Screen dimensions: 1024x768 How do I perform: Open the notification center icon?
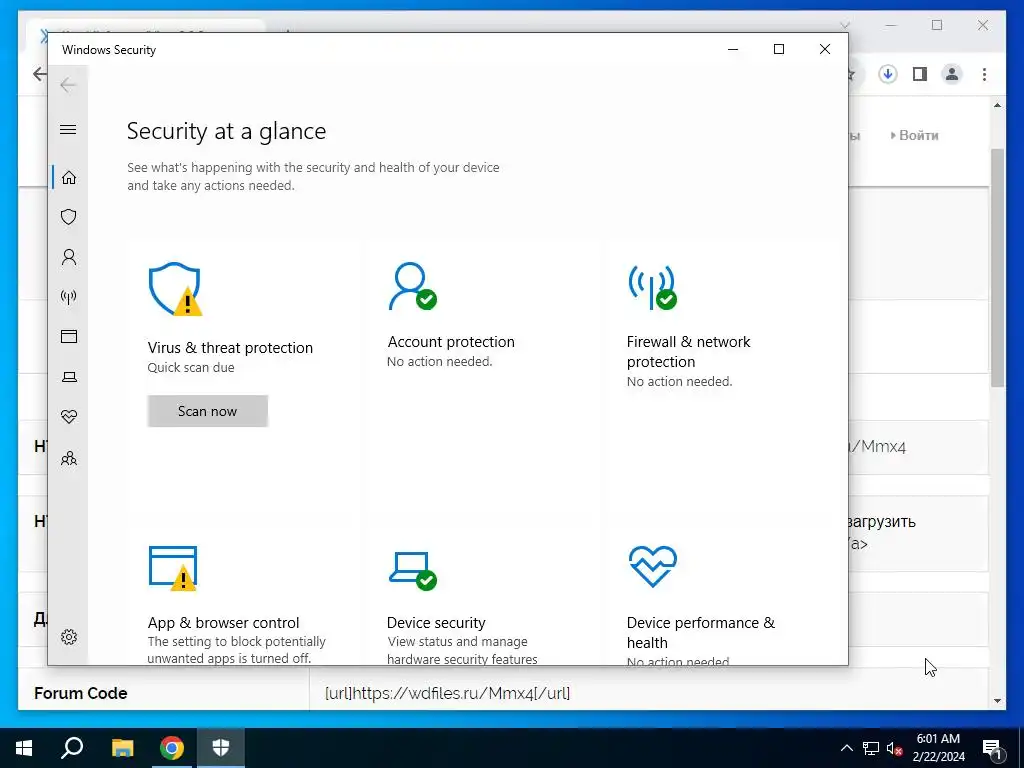click(993, 749)
